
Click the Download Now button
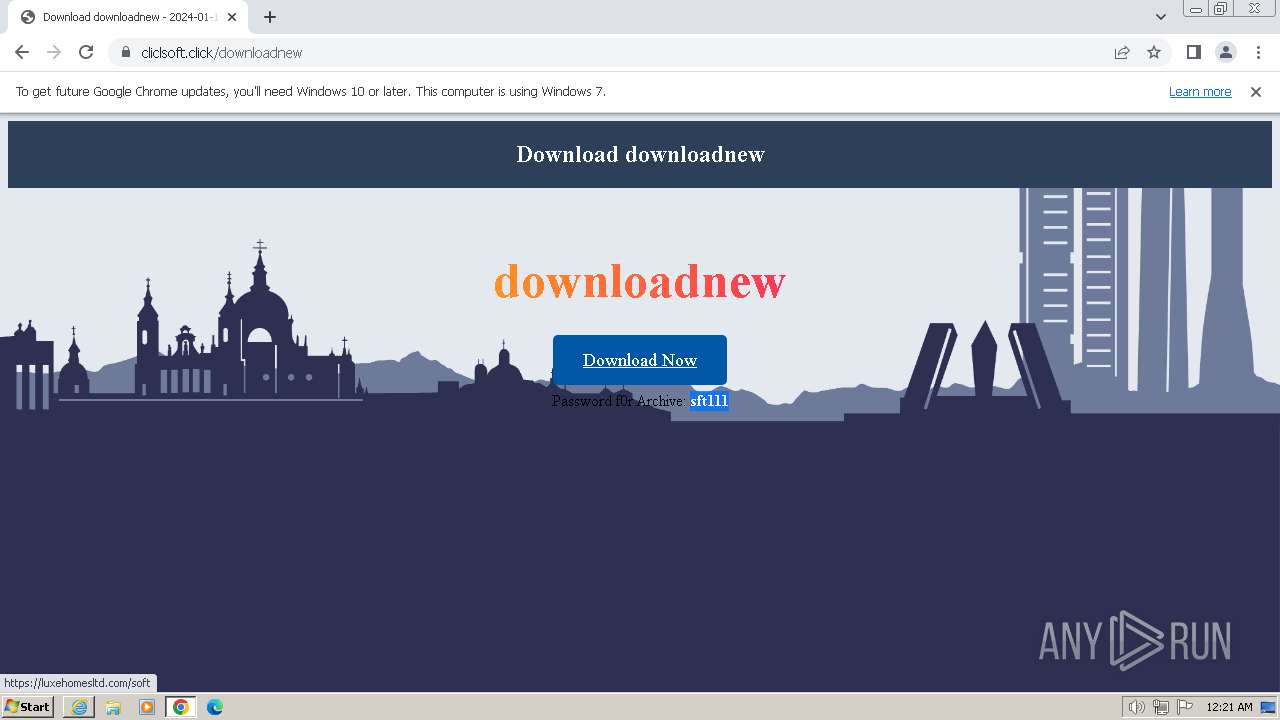click(640, 360)
